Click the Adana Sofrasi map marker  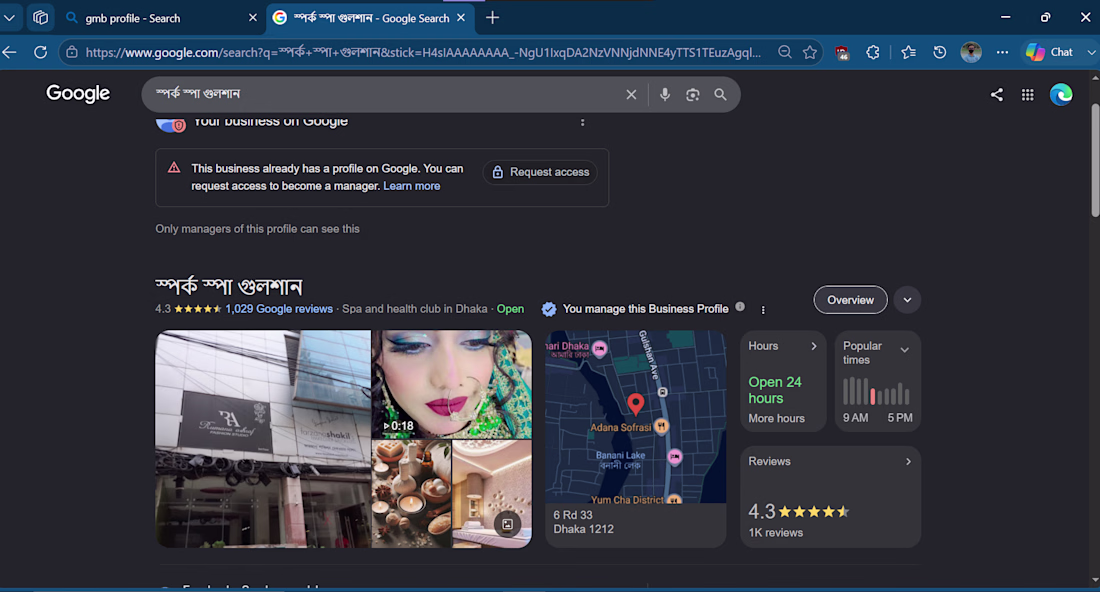(x=661, y=426)
